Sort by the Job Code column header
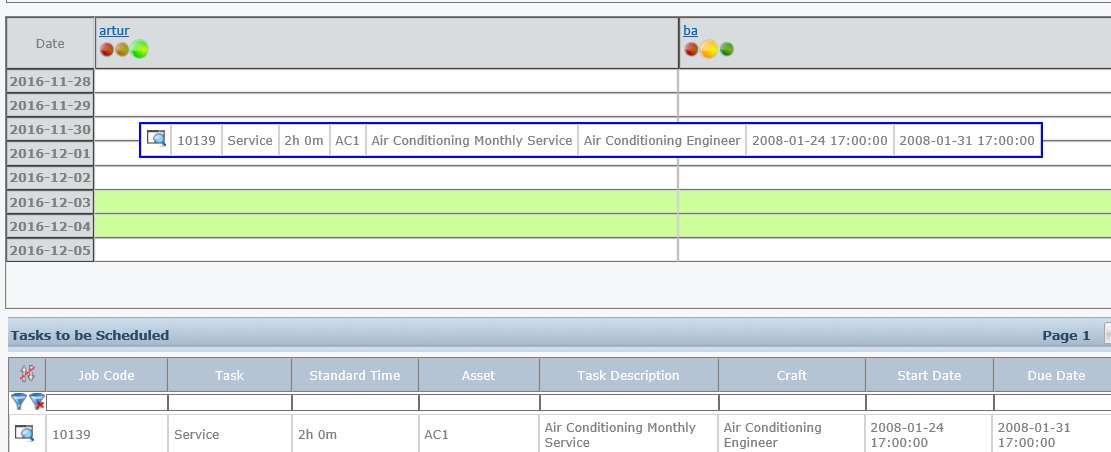1111x452 pixels. pyautogui.click(x=106, y=376)
